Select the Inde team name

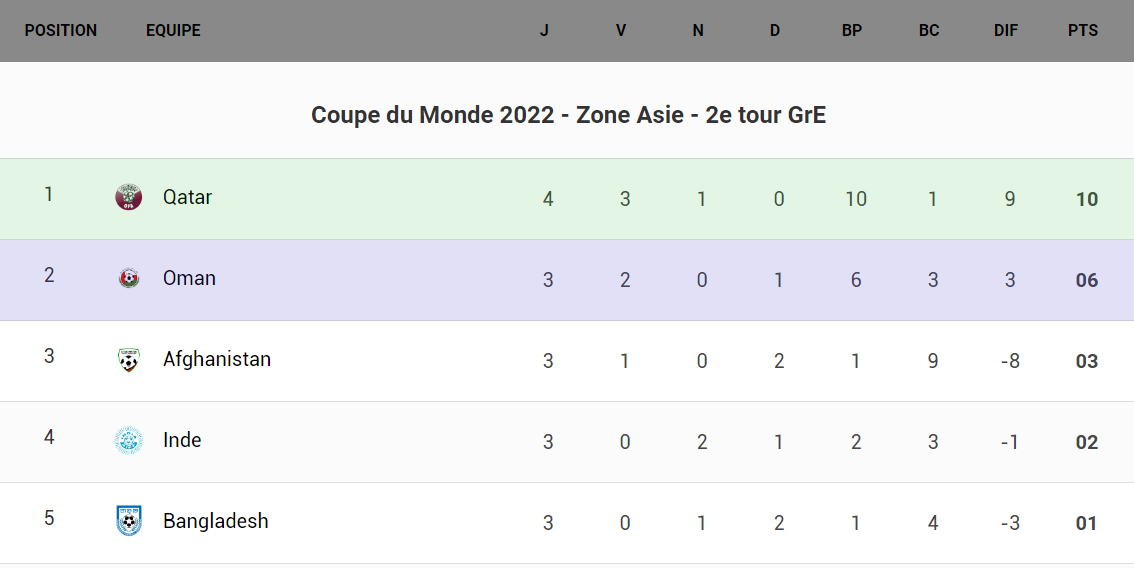tap(182, 440)
